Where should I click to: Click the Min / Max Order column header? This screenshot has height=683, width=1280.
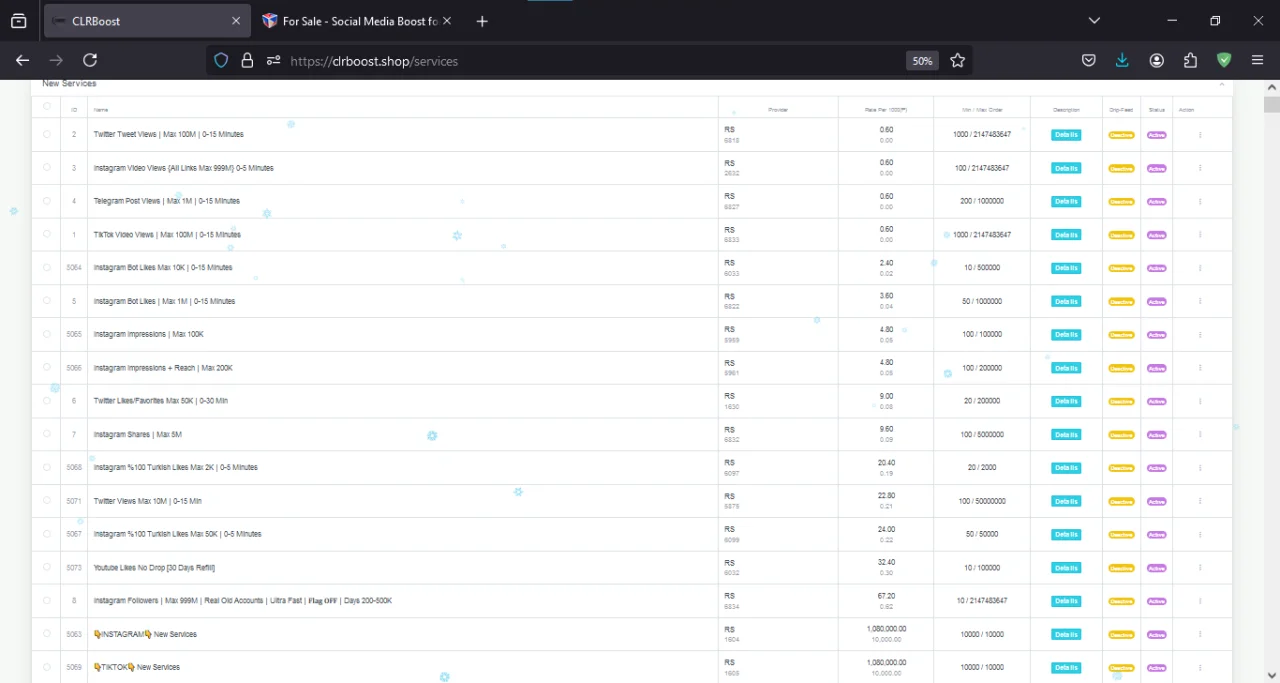click(982, 109)
